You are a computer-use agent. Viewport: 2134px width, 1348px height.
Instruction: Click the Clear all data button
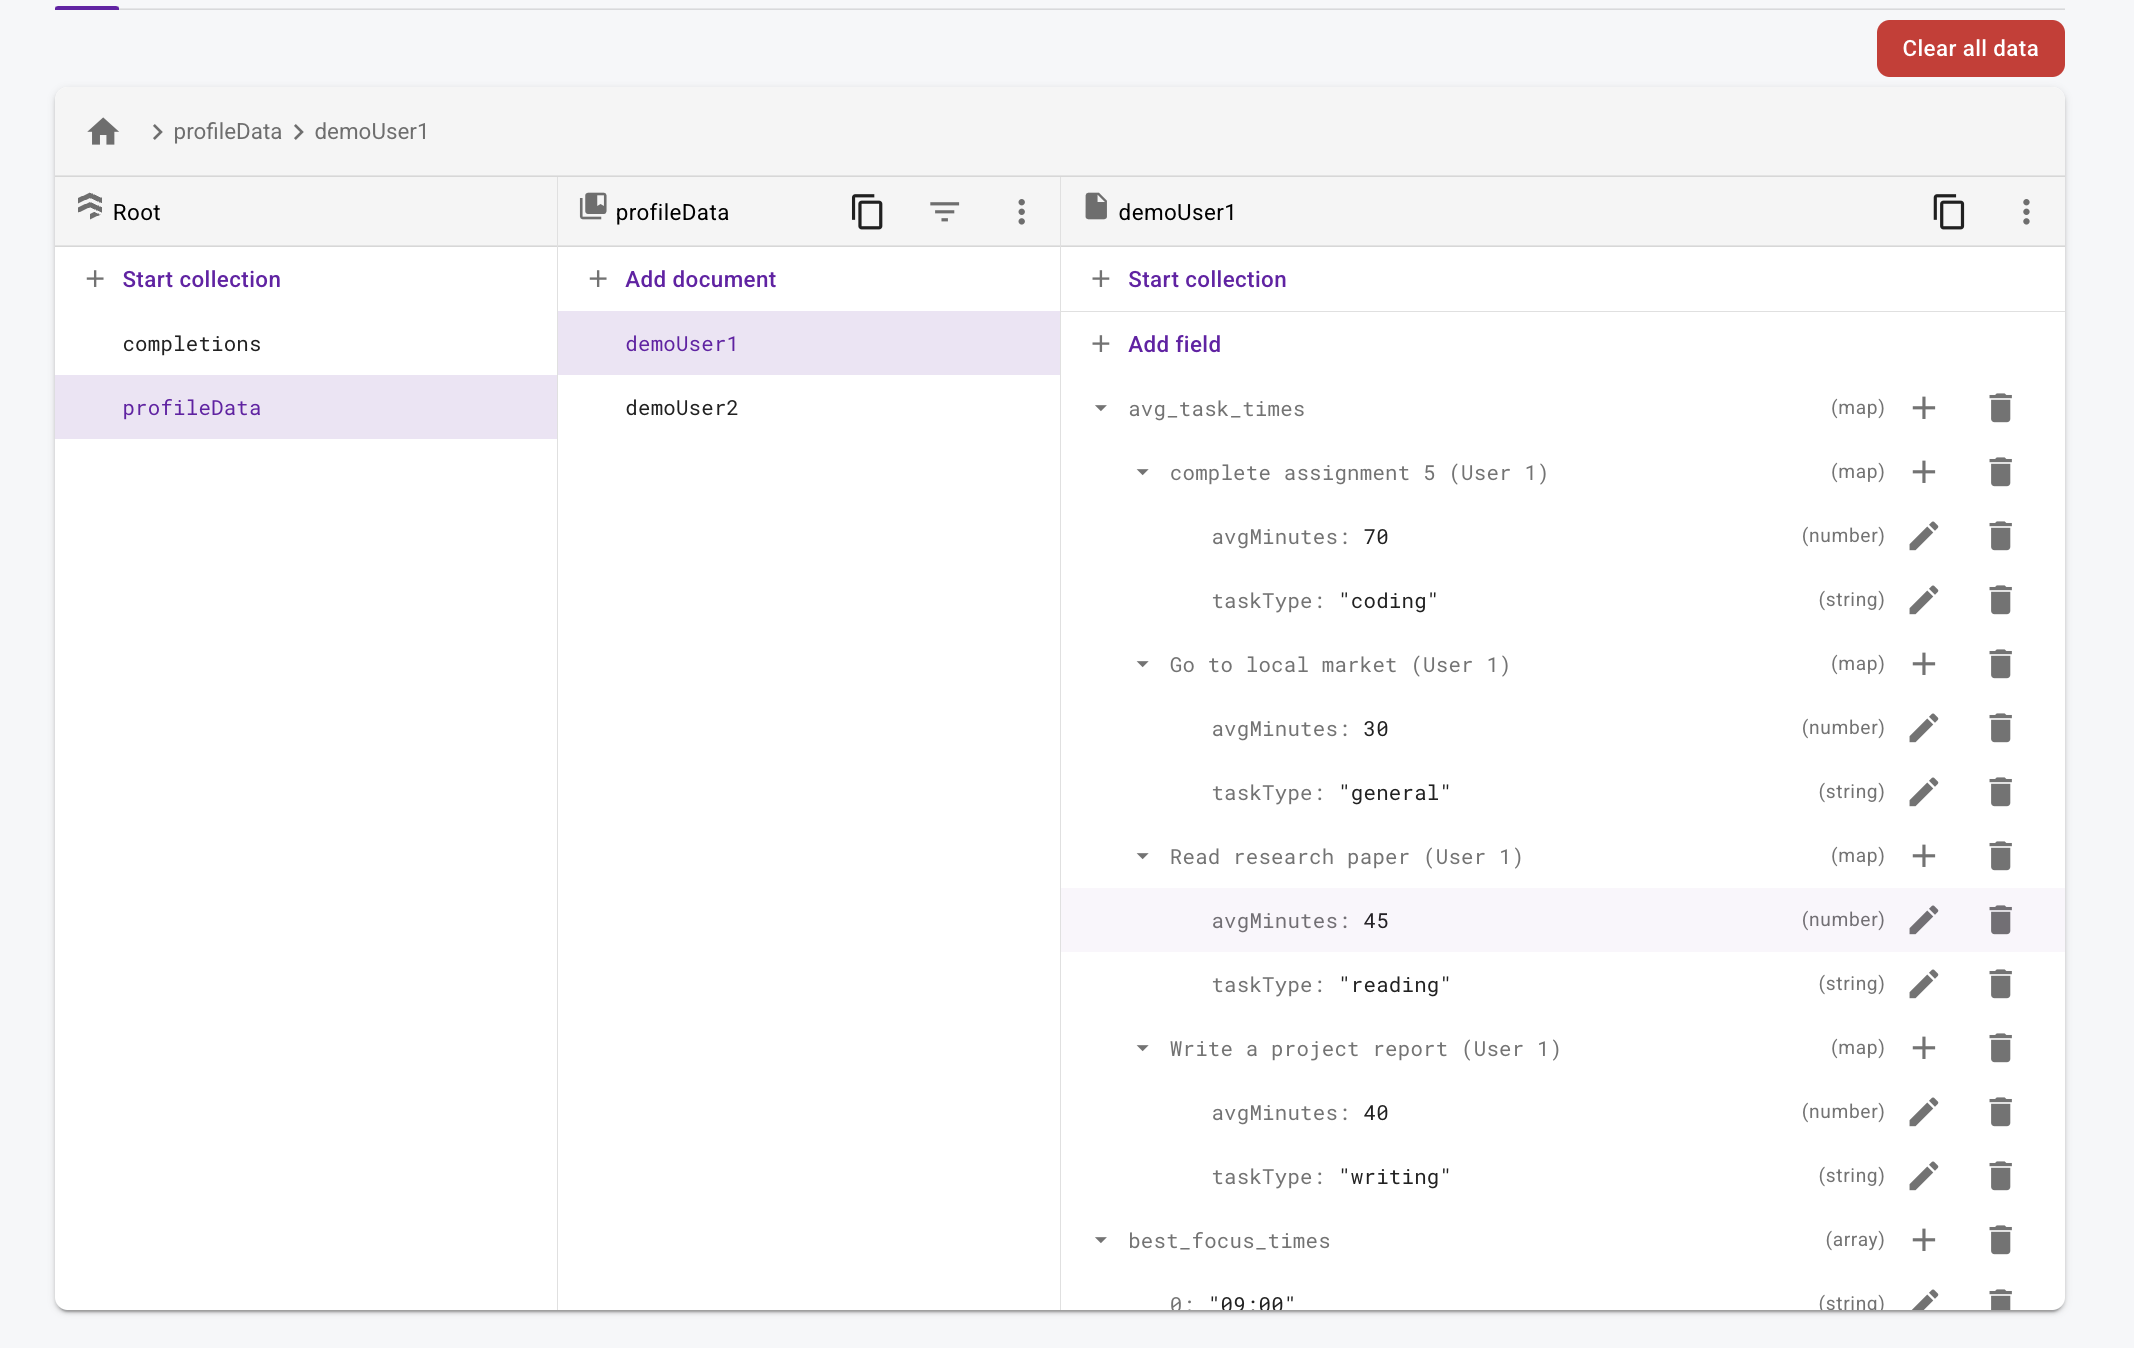[x=1969, y=48]
